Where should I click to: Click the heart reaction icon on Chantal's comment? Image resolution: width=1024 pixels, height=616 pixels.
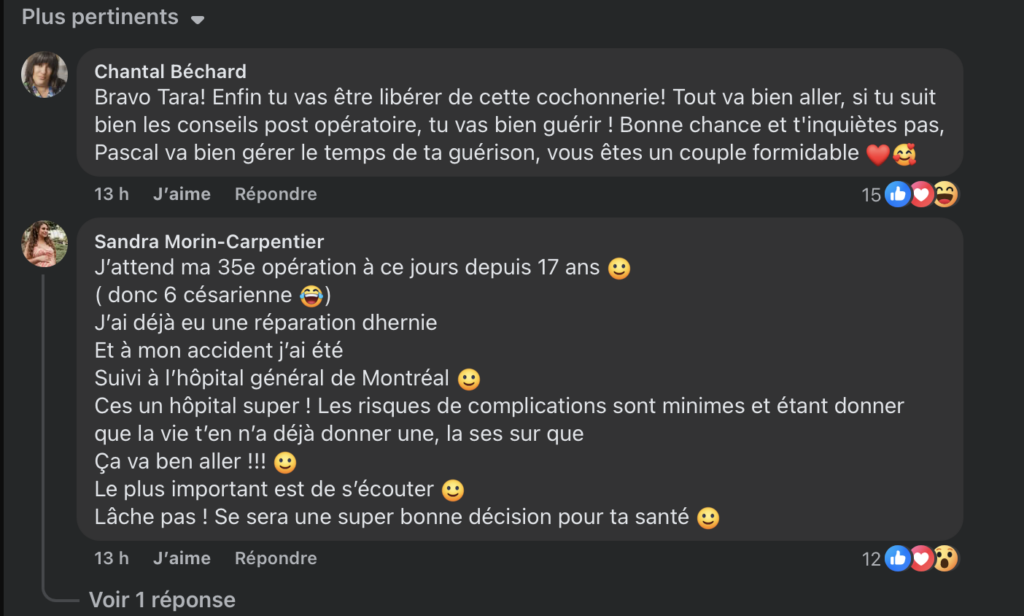[x=921, y=194]
